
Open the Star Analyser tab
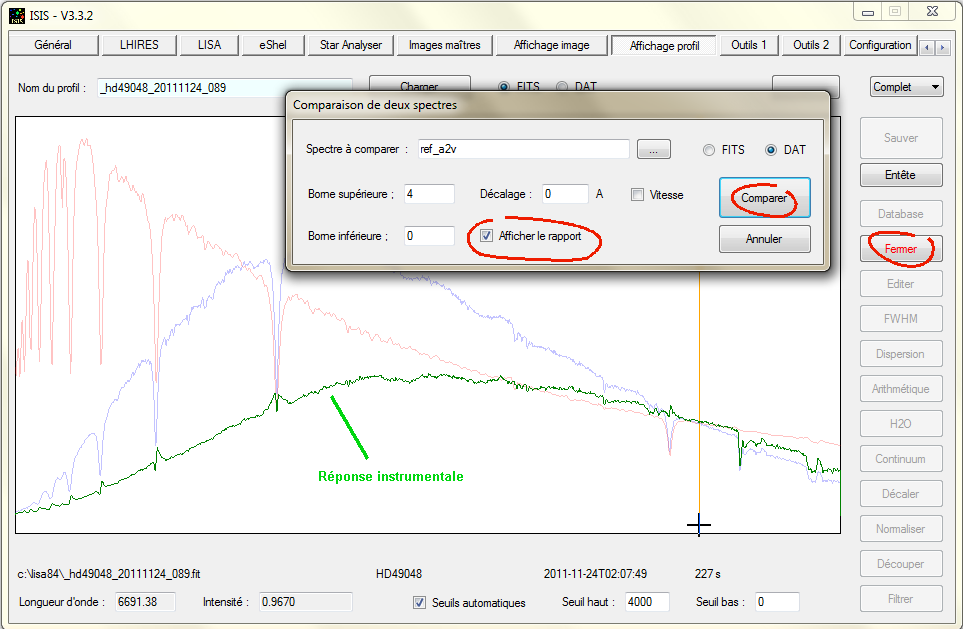(351, 45)
